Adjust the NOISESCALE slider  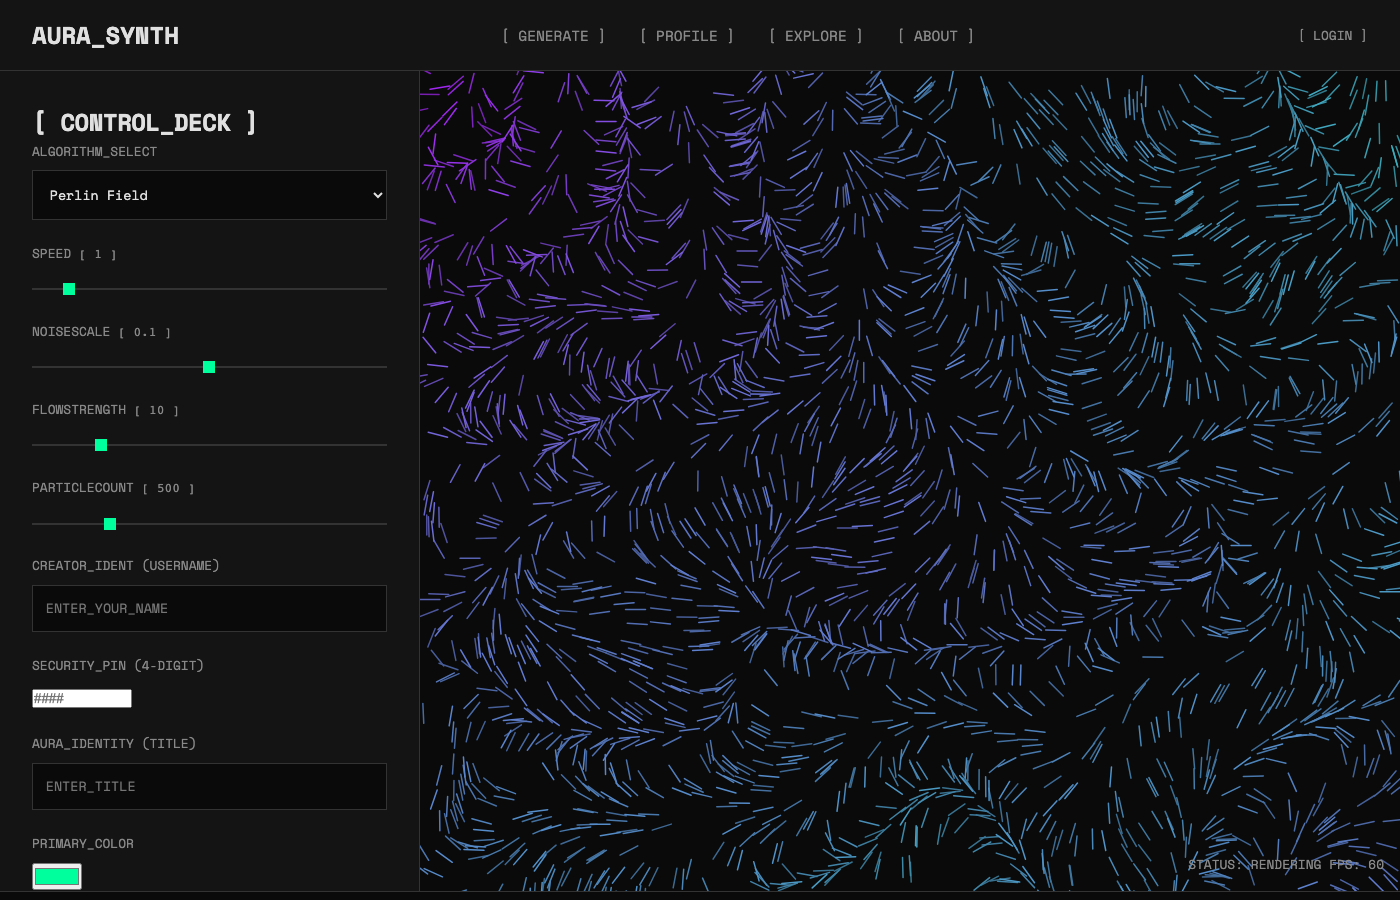click(209, 367)
